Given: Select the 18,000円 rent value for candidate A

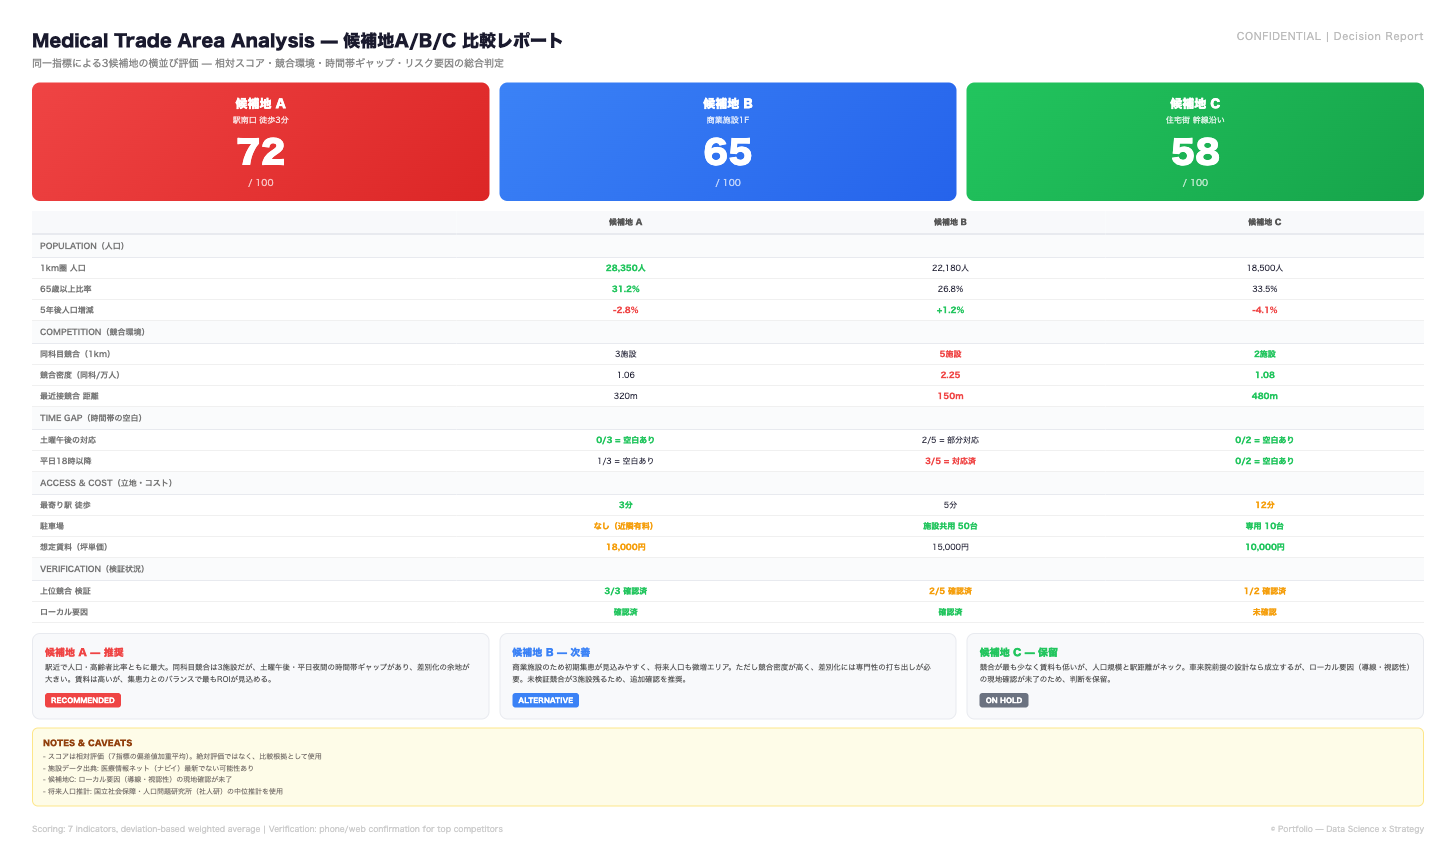Looking at the screenshot, I should click(625, 547).
